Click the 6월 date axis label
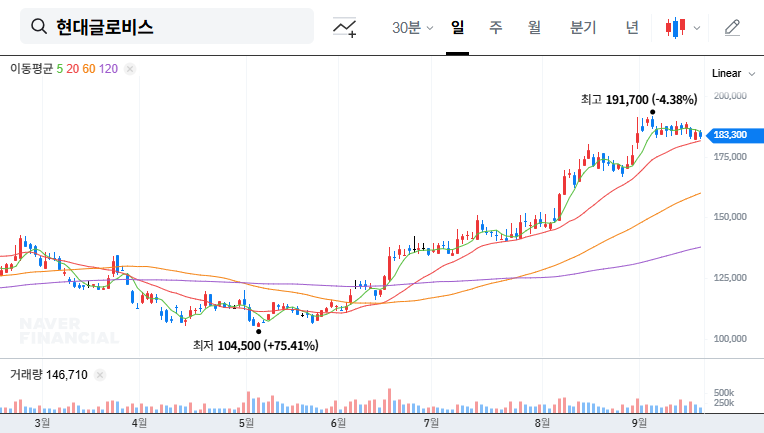Viewport: 764px width, 433px height. pyautogui.click(x=338, y=423)
